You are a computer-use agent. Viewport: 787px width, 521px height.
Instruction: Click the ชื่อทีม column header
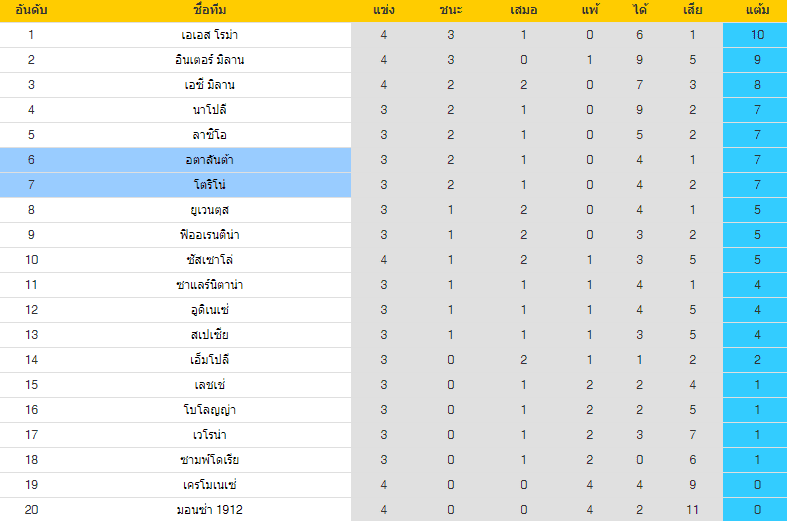(x=210, y=10)
